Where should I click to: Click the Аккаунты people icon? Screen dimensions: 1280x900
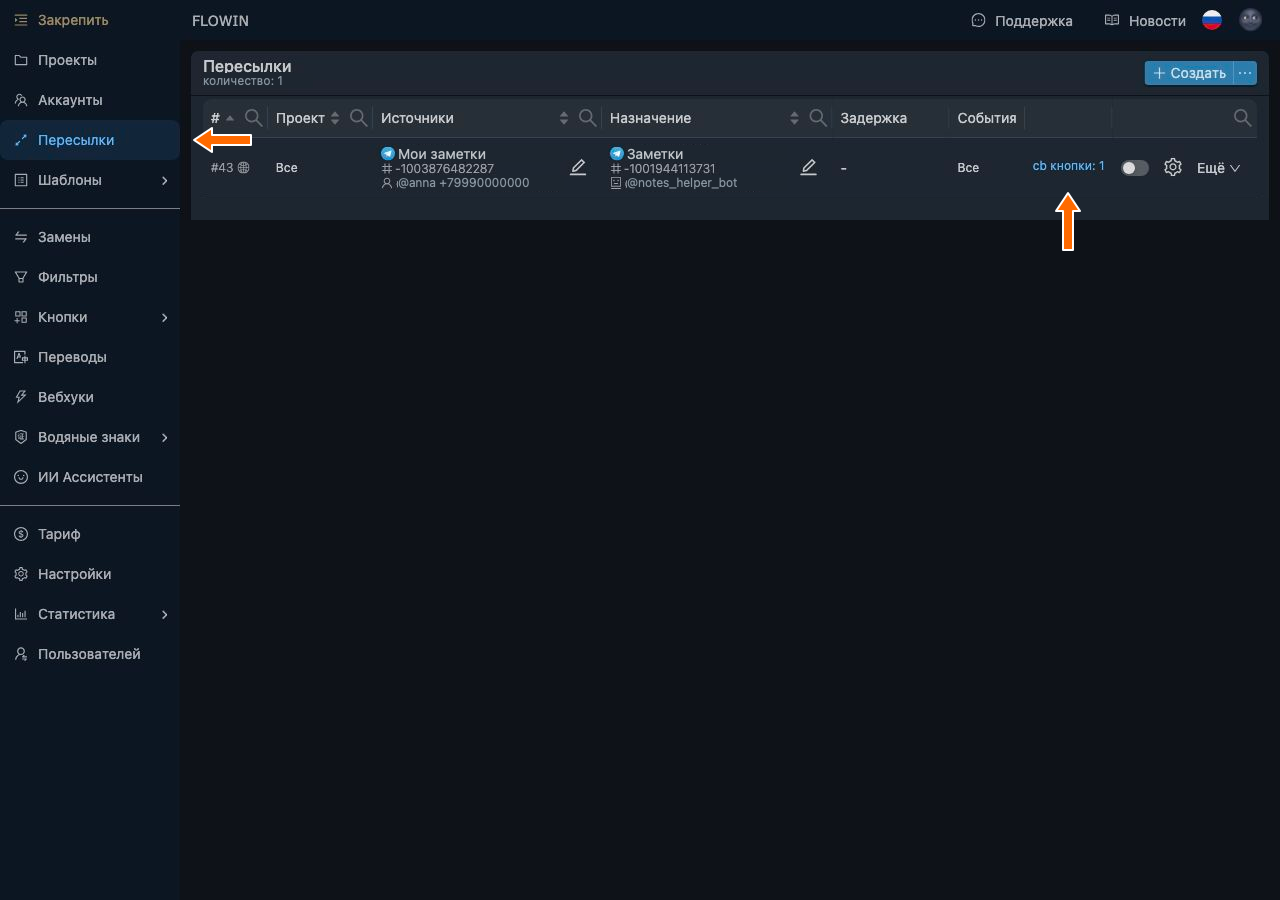[x=21, y=100]
